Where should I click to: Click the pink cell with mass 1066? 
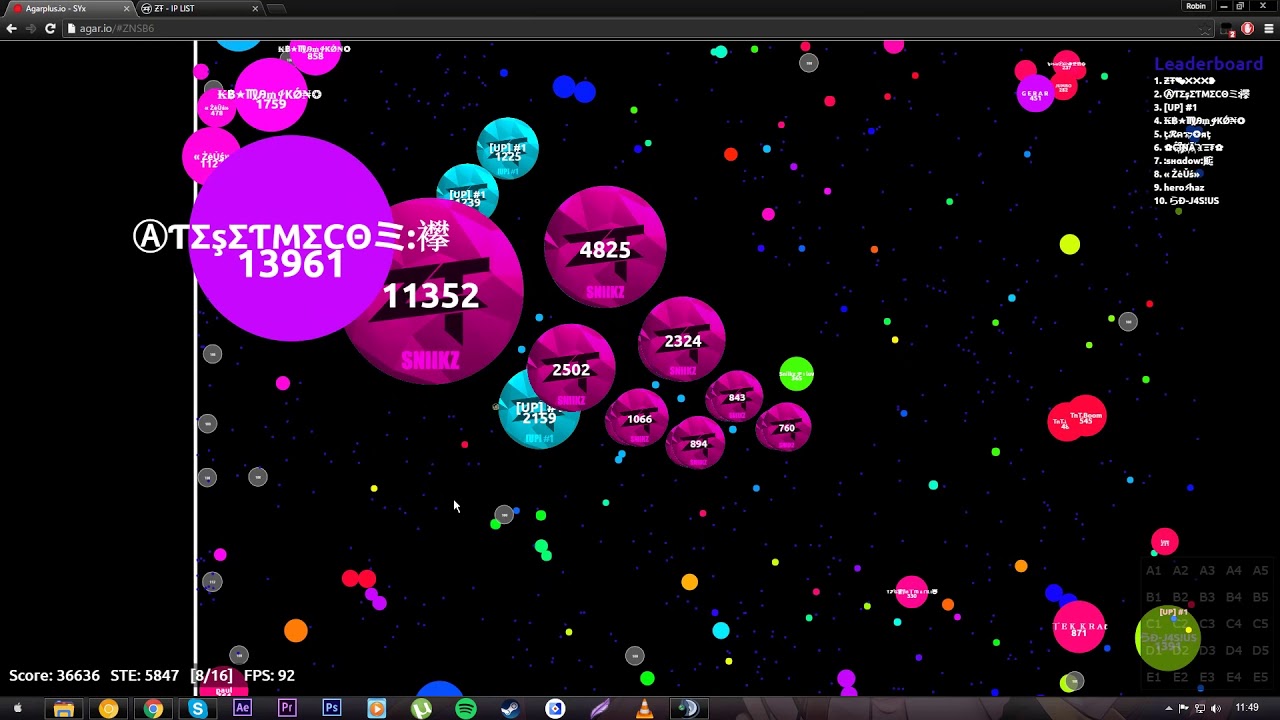pos(638,418)
